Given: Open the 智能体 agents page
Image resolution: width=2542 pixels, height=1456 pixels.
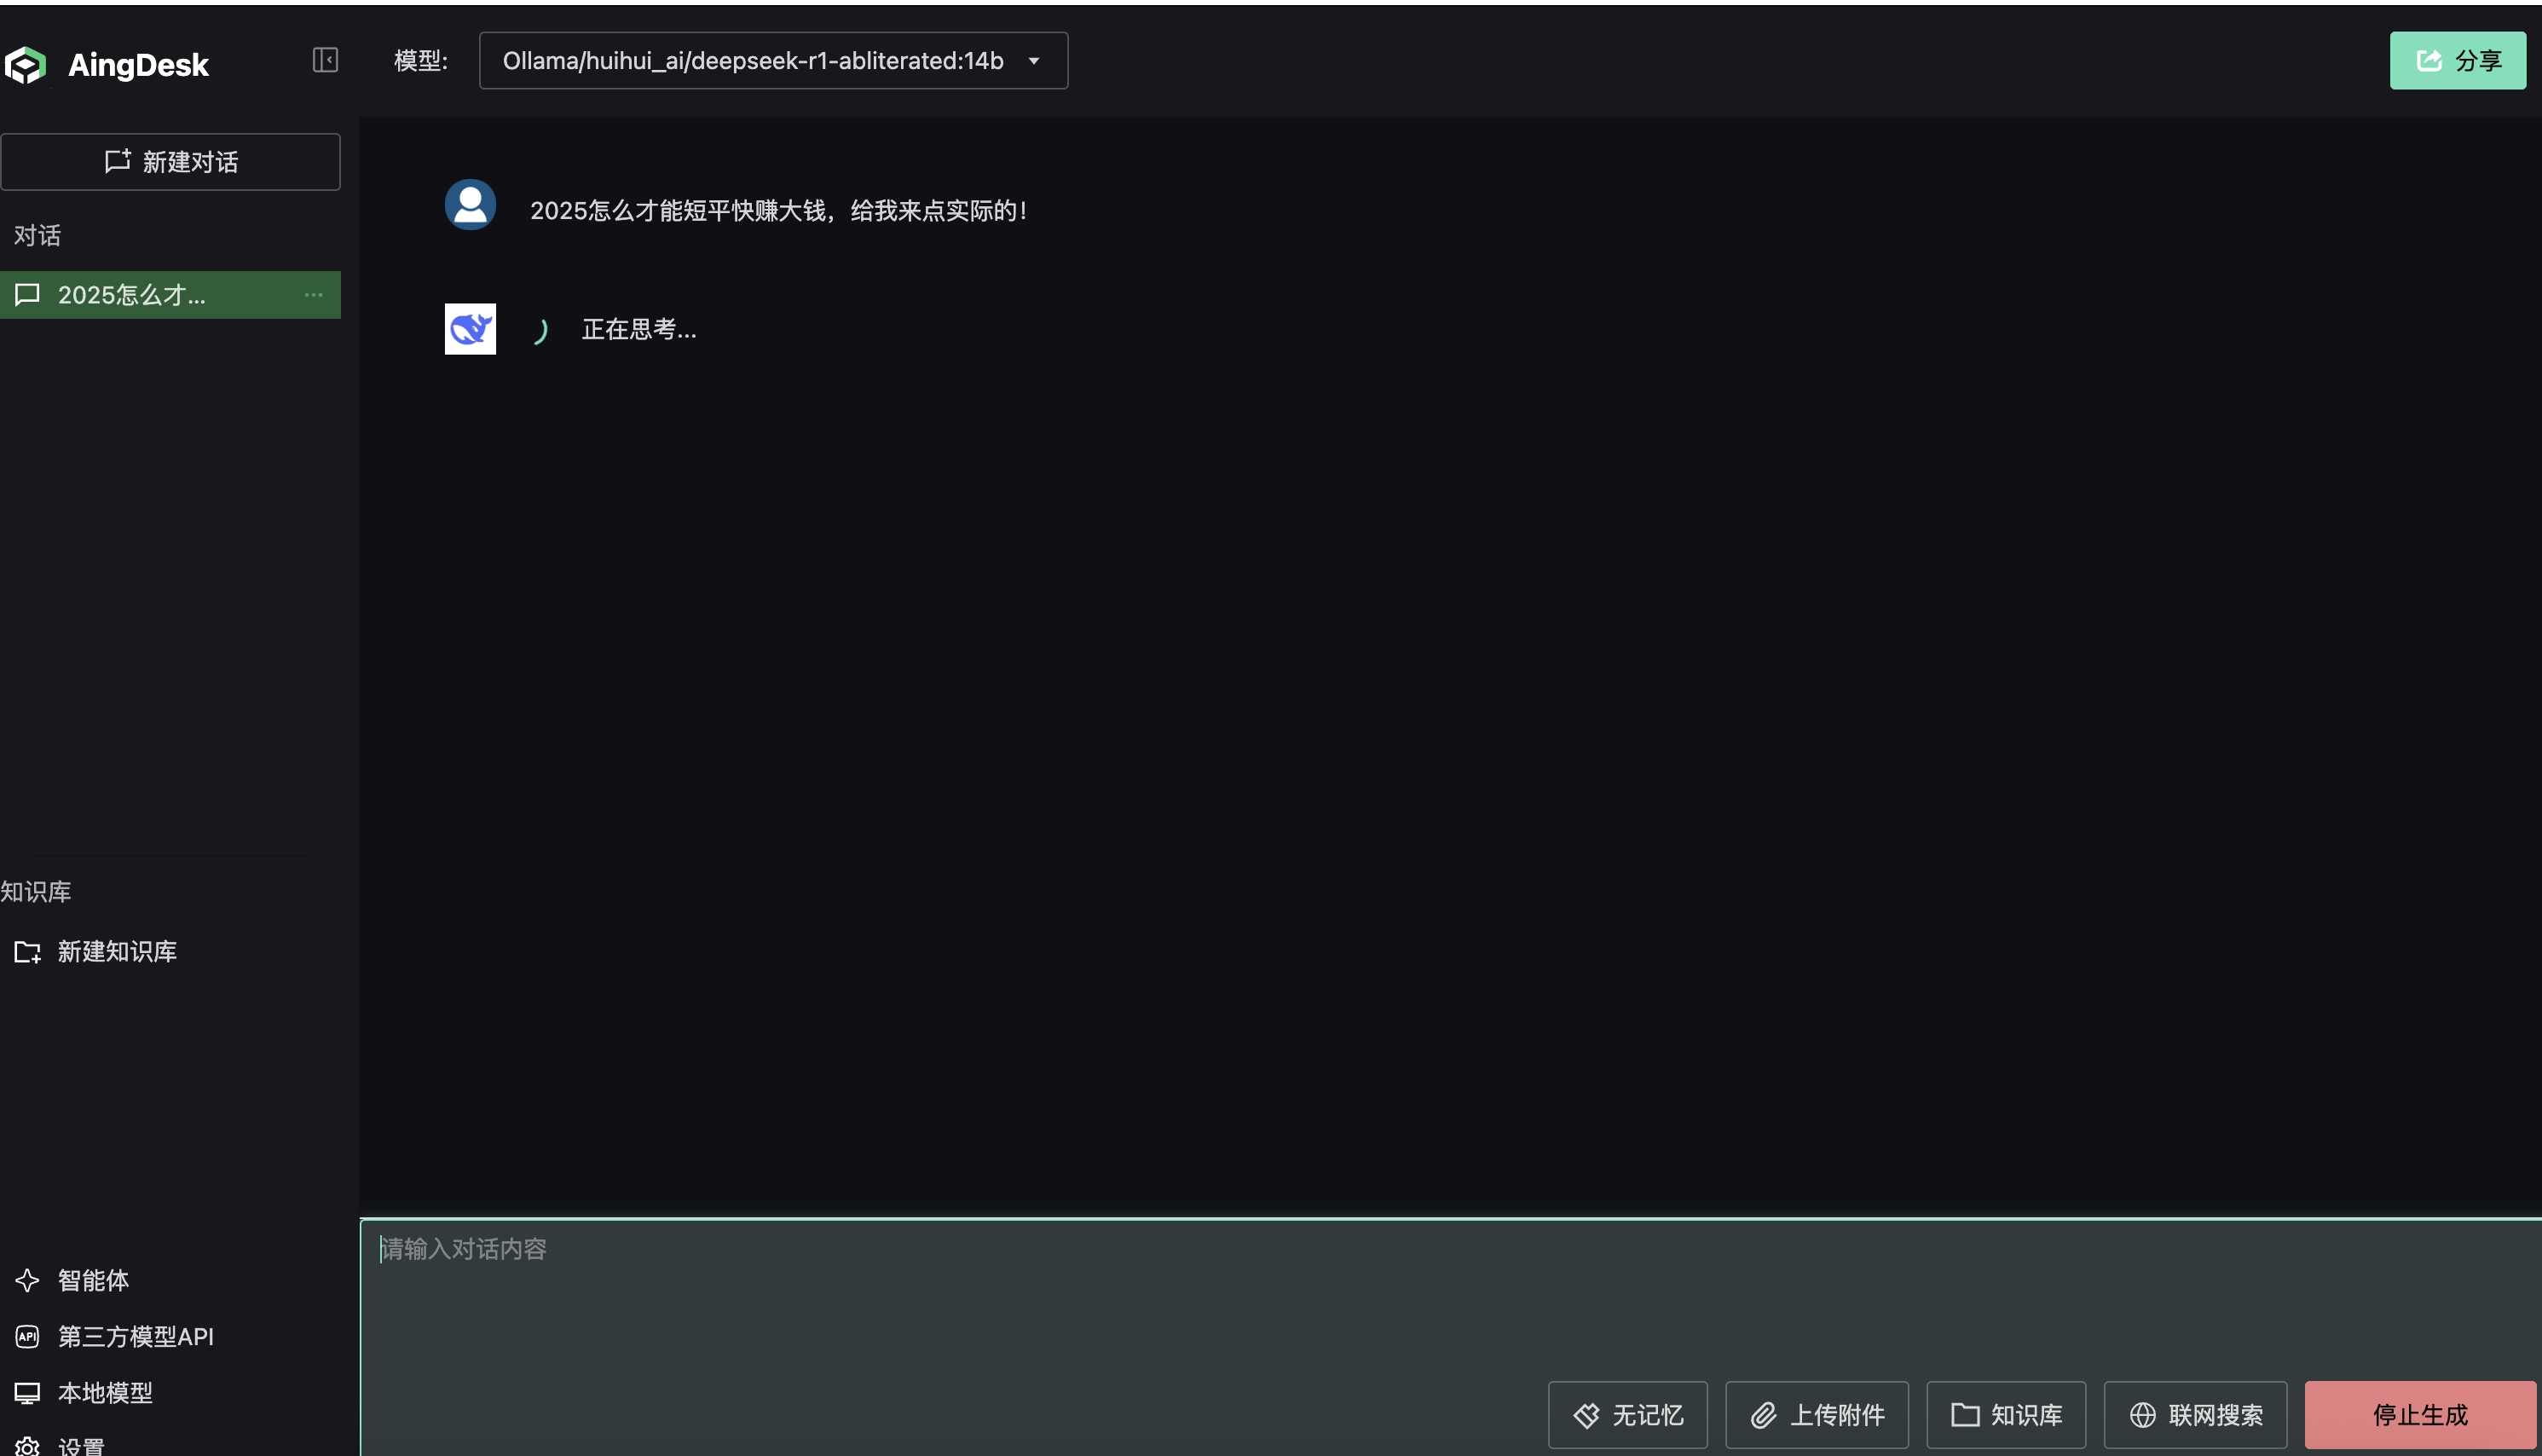Looking at the screenshot, I should (72, 1280).
